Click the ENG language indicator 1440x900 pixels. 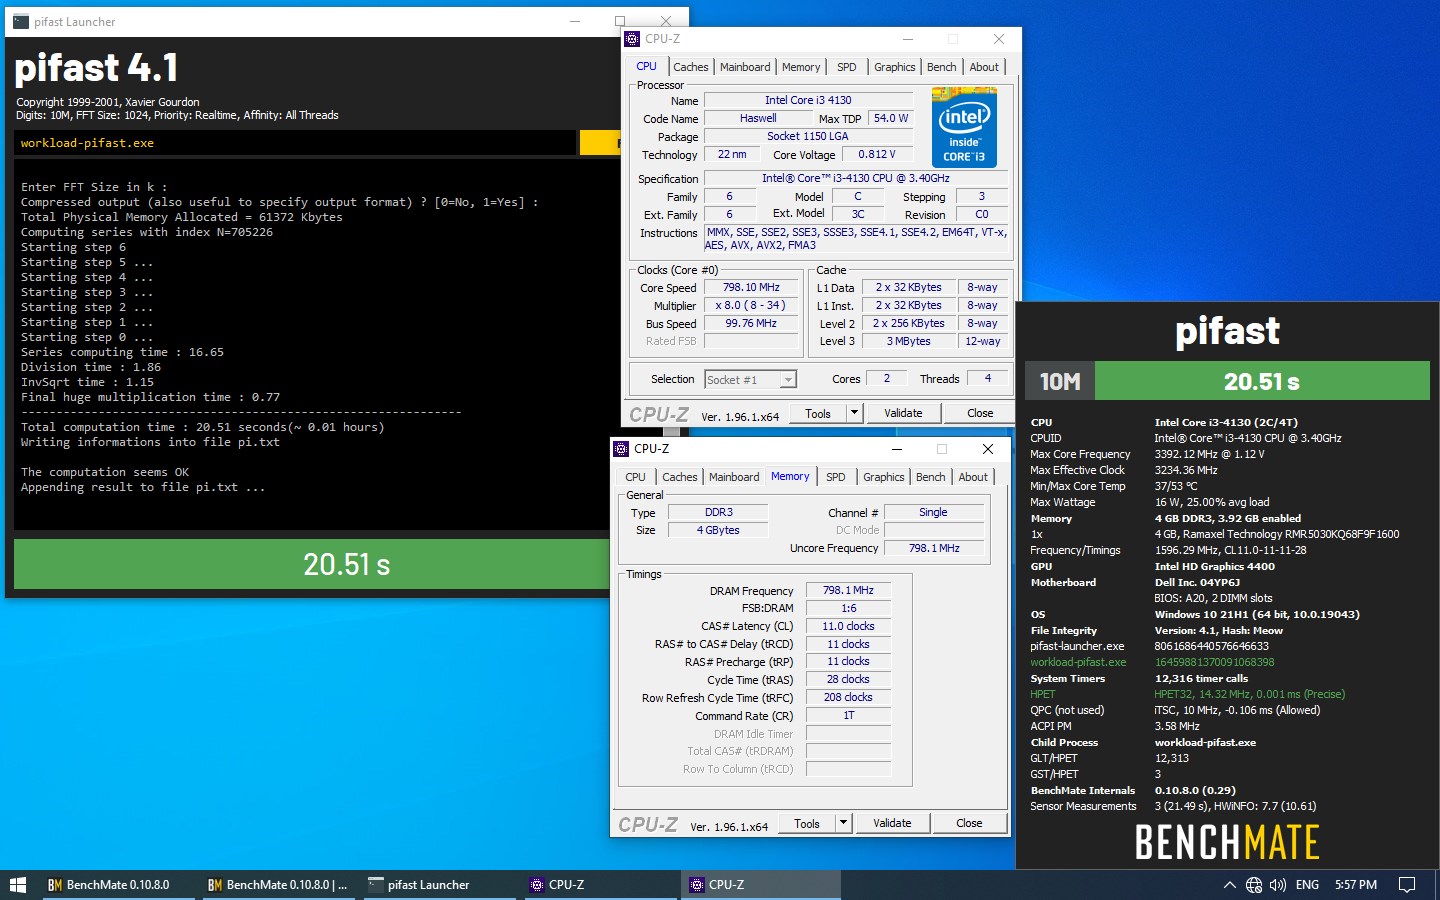point(1307,885)
